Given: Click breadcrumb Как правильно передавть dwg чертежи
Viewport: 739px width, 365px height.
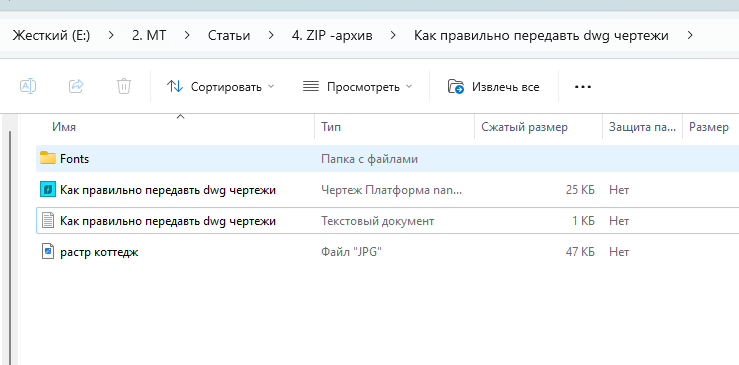Looking at the screenshot, I should click(541, 35).
